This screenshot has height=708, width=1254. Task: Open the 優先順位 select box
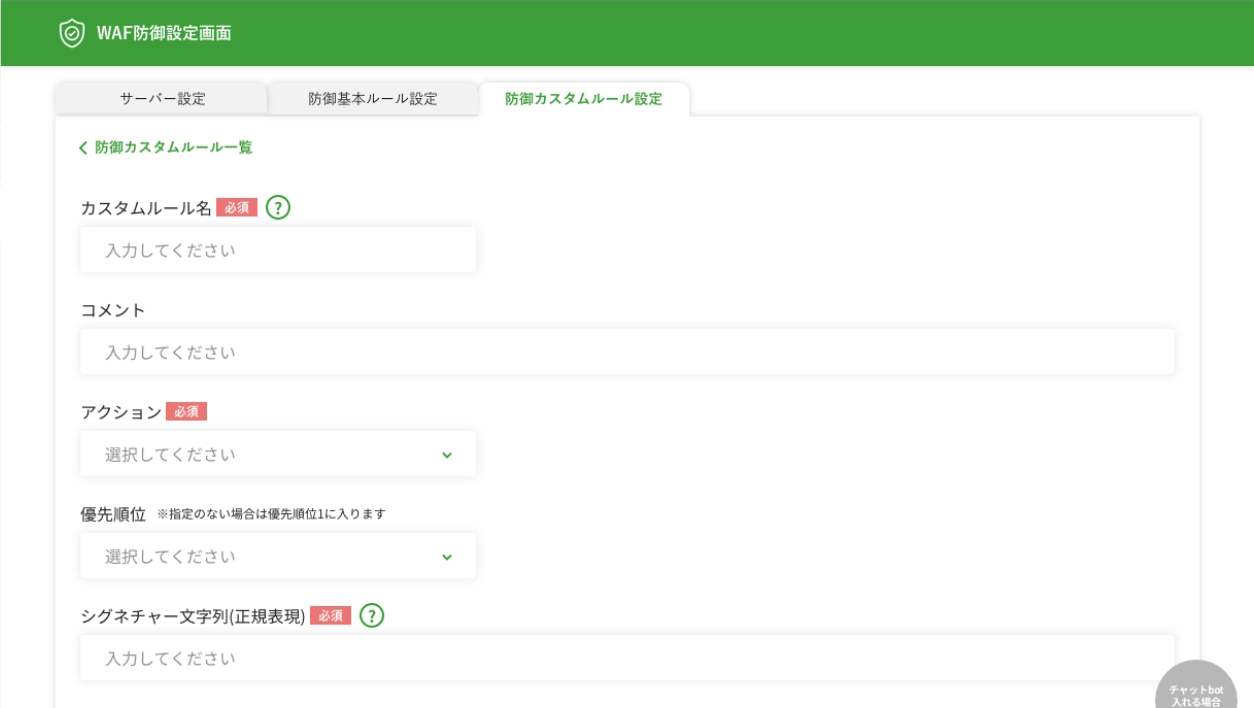point(278,557)
